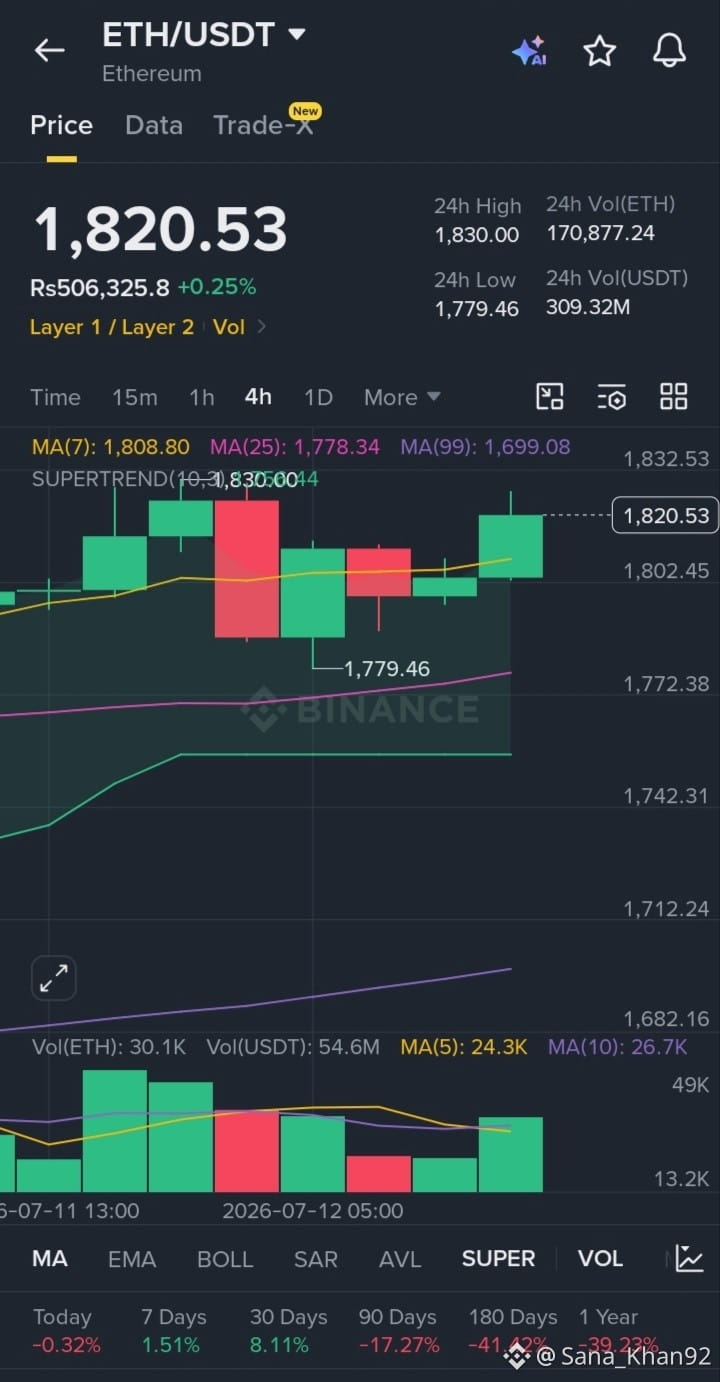Click the 7 Days 1.51% performance

(x=174, y=1331)
